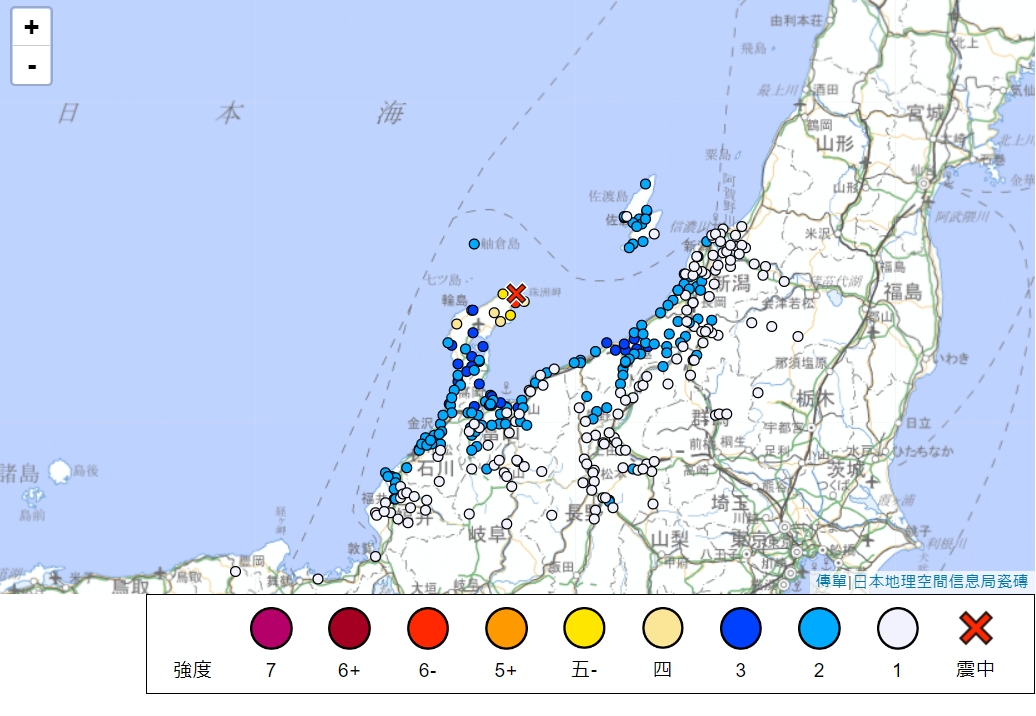Select the intensity 3 dark blue legend circle

coord(741,629)
